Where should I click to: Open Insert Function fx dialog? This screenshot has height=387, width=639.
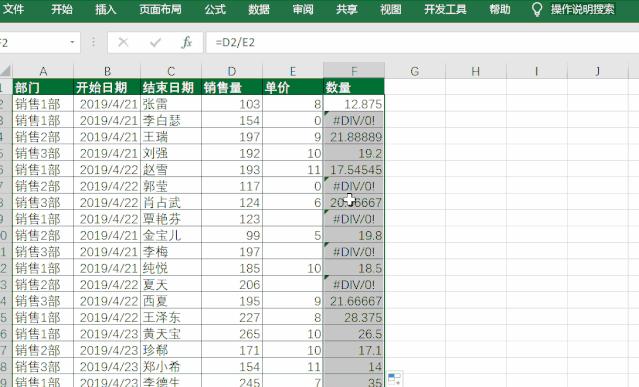tap(186, 42)
